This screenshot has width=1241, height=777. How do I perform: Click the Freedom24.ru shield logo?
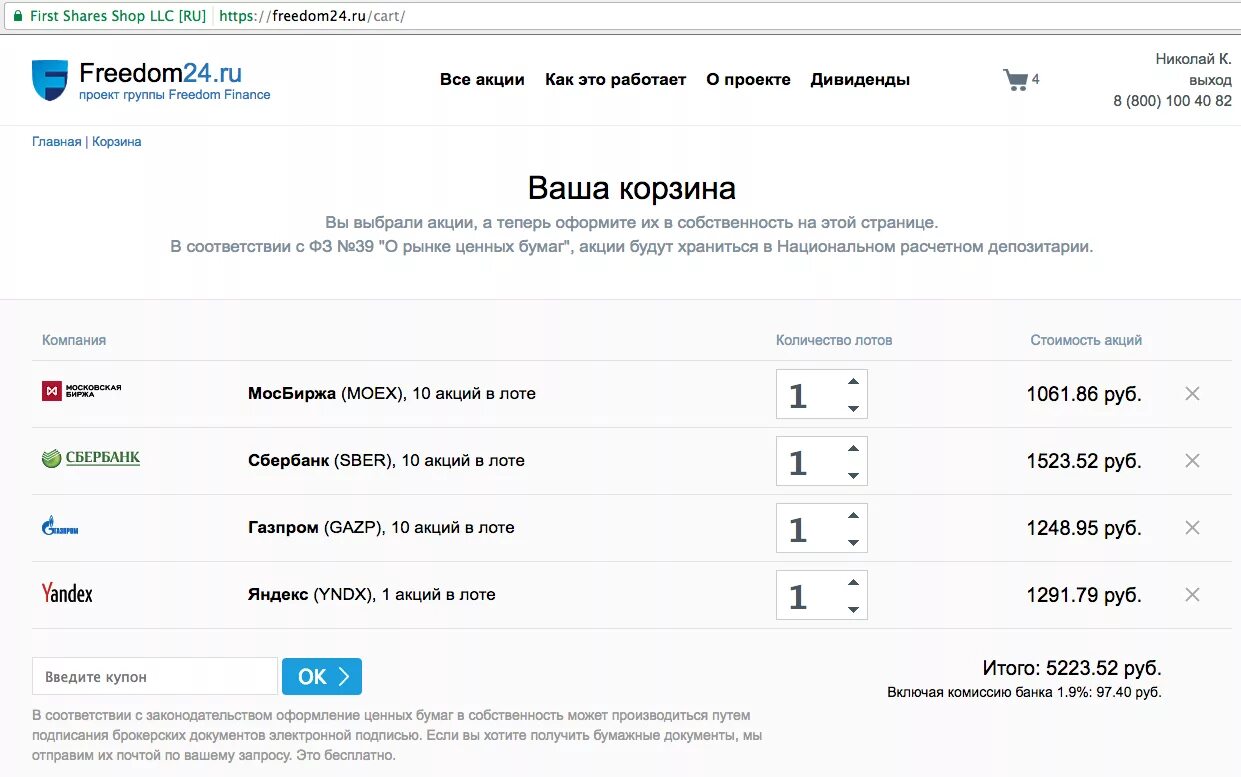[50, 80]
